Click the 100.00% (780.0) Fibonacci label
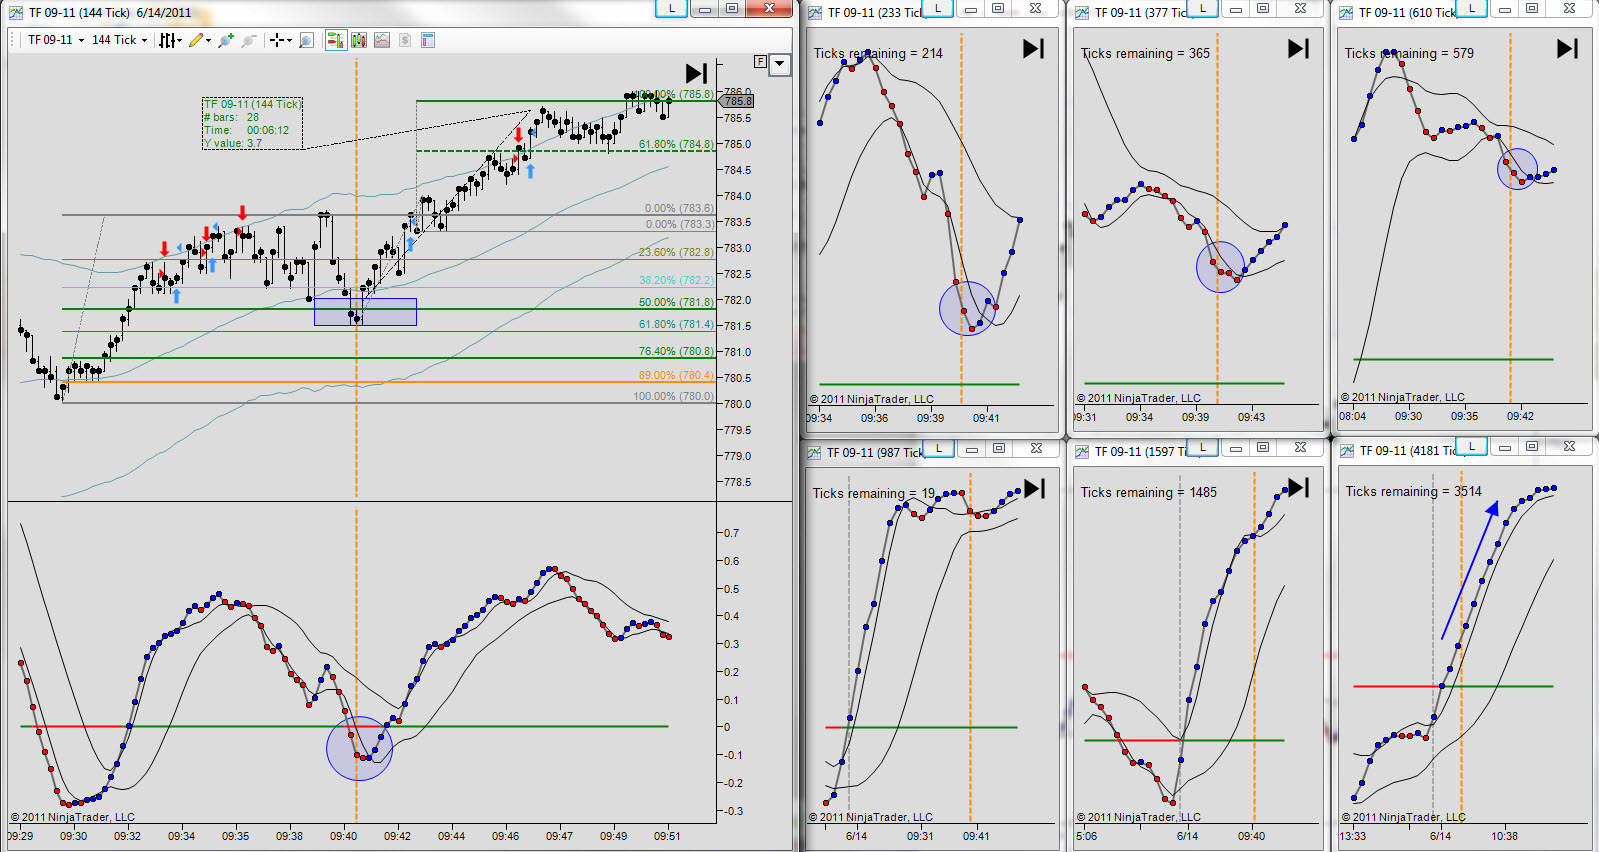Viewport: 1599px width, 852px height. pyautogui.click(x=673, y=397)
